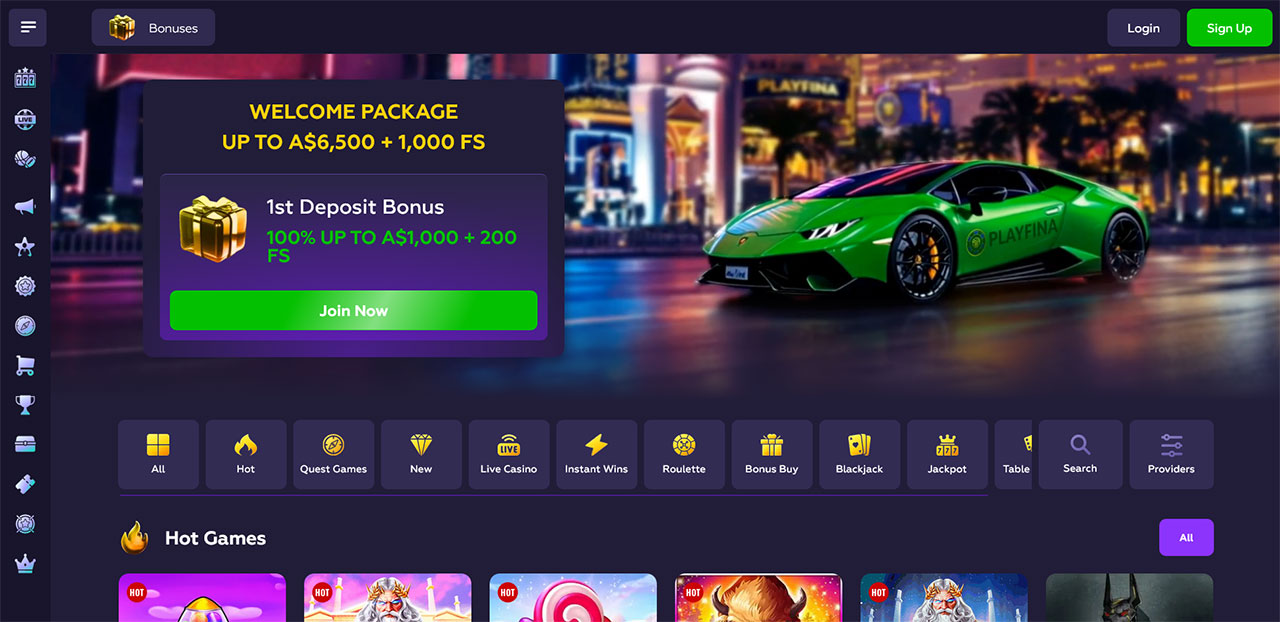1280x622 pixels.
Task: Select the sports balls sidebar icon
Action: [25, 159]
